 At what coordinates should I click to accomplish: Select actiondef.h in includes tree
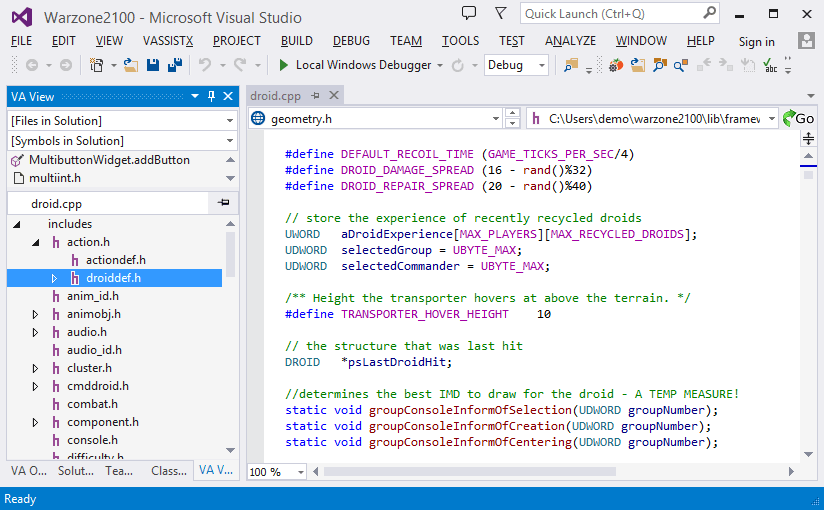[116, 260]
